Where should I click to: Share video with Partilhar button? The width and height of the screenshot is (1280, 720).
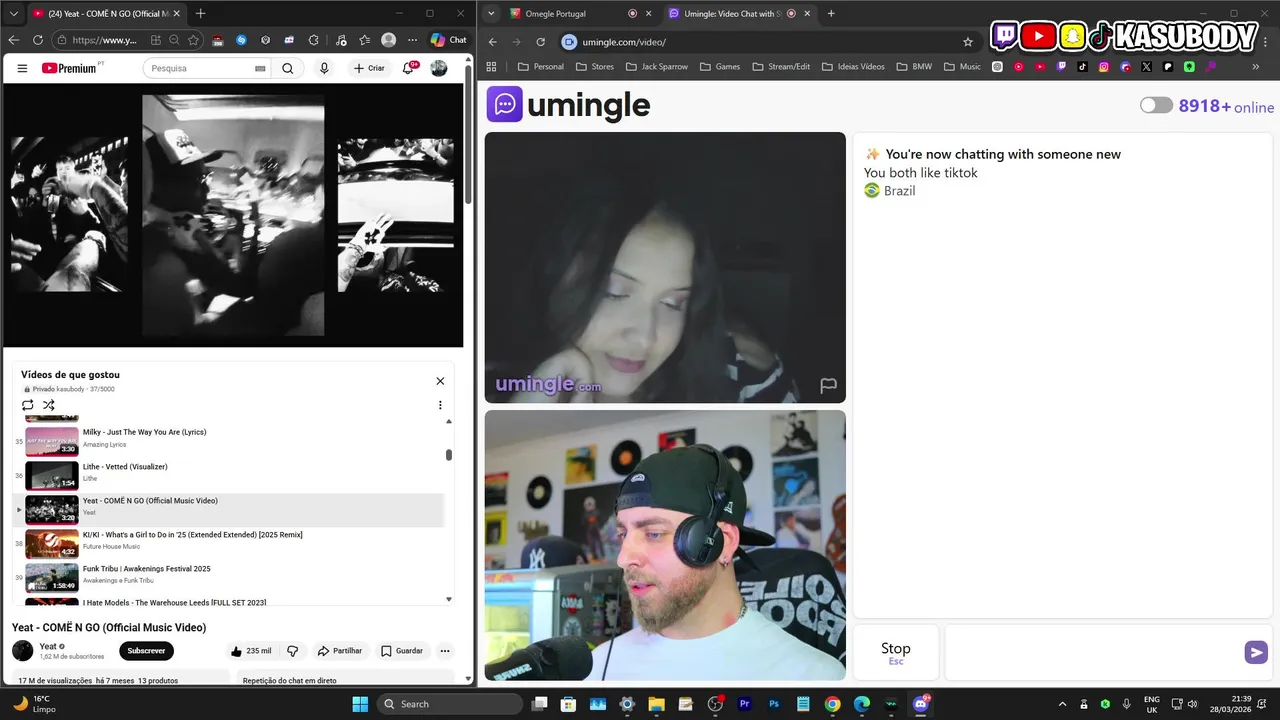click(x=340, y=651)
